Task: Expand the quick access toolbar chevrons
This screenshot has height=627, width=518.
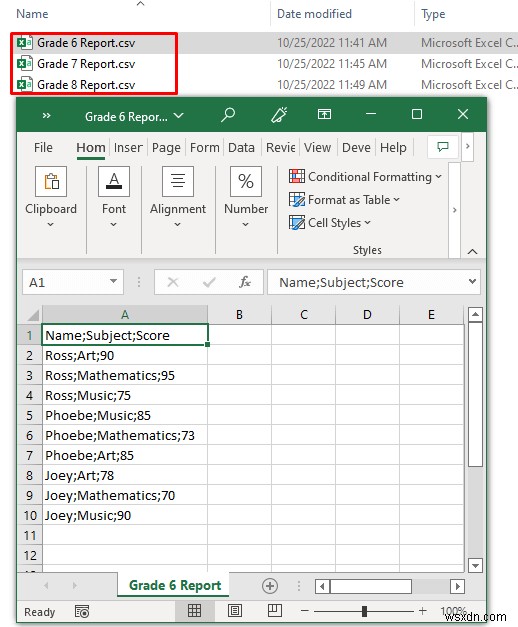Action: (46, 116)
